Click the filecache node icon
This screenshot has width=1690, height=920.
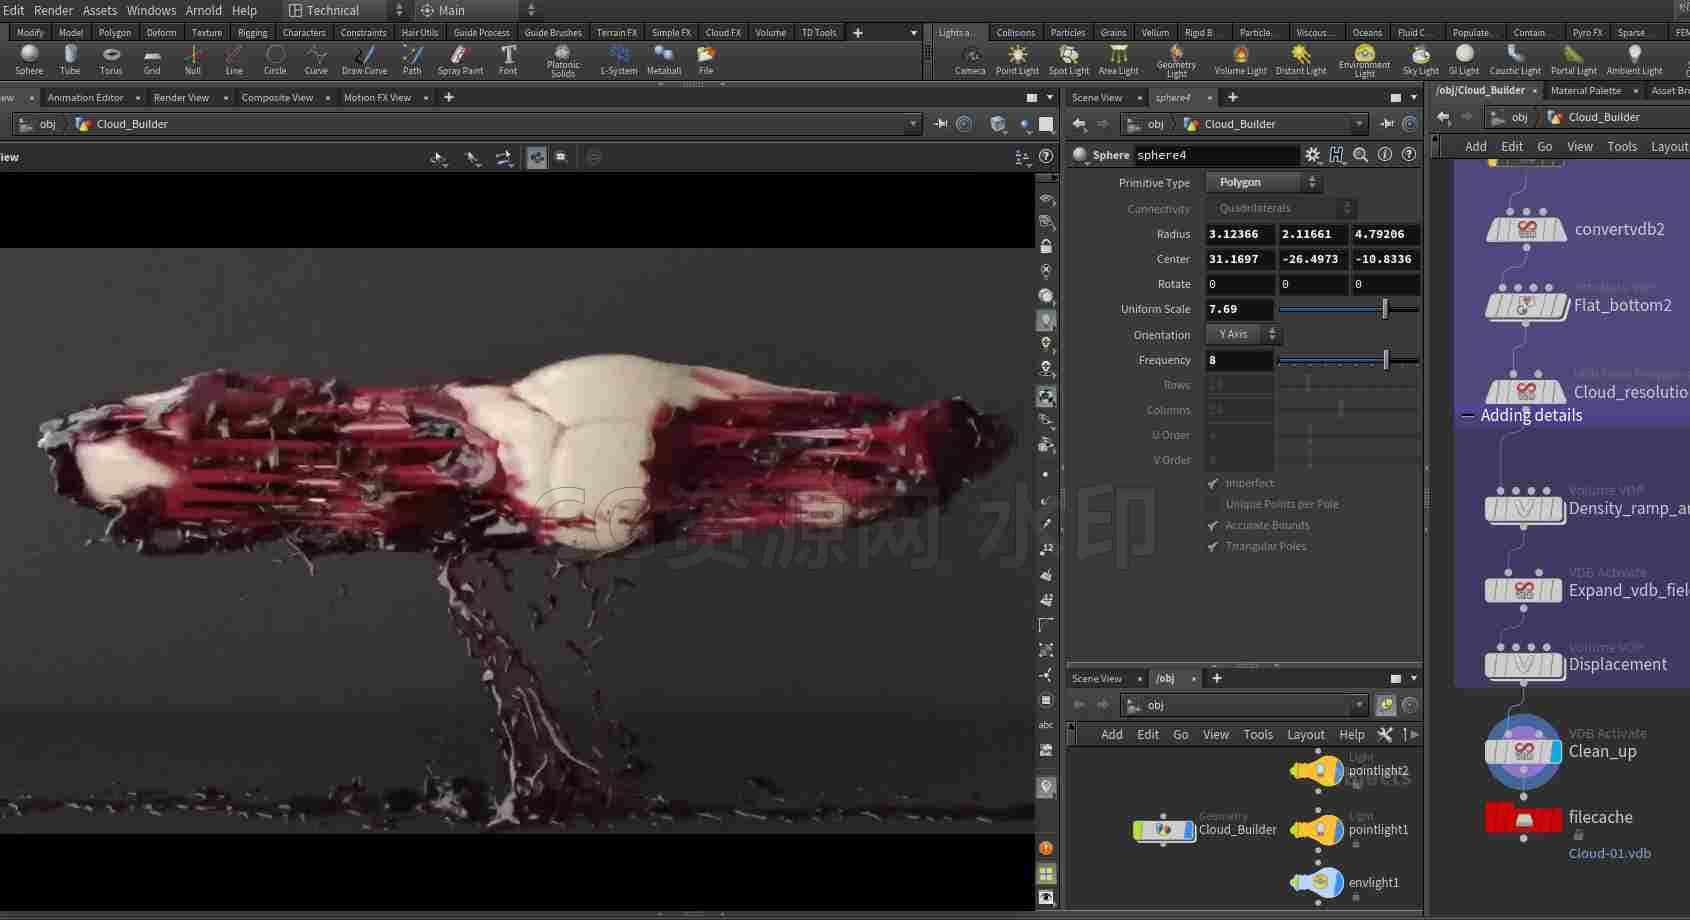(1523, 820)
